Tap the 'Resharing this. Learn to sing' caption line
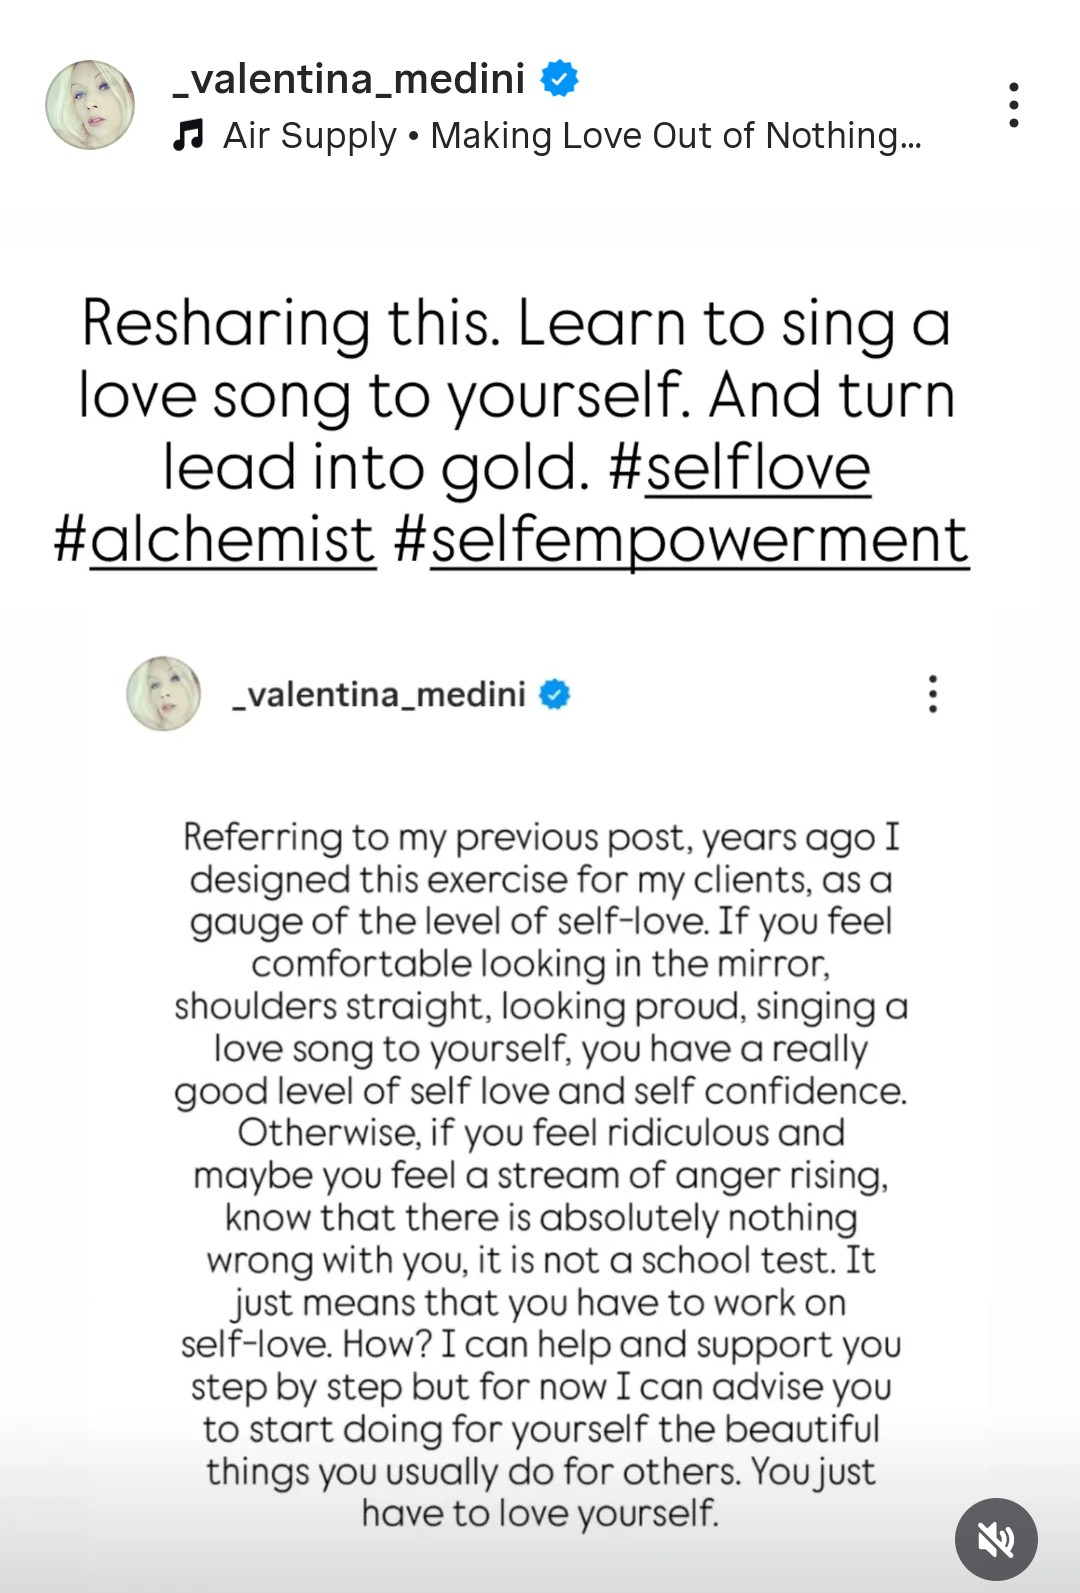1080x1593 pixels. (x=516, y=324)
